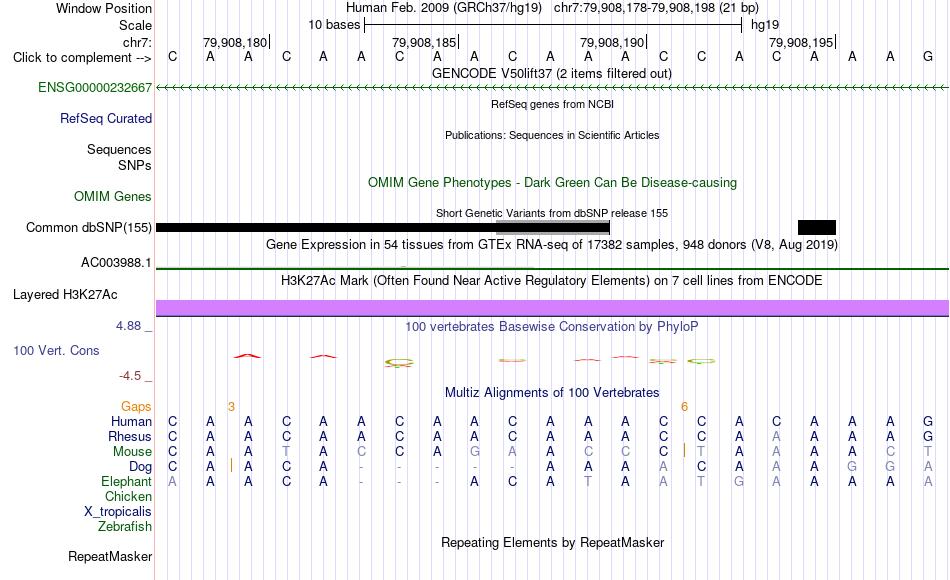
Task: Click the 79,908,190 position marker
Action: tap(613, 42)
